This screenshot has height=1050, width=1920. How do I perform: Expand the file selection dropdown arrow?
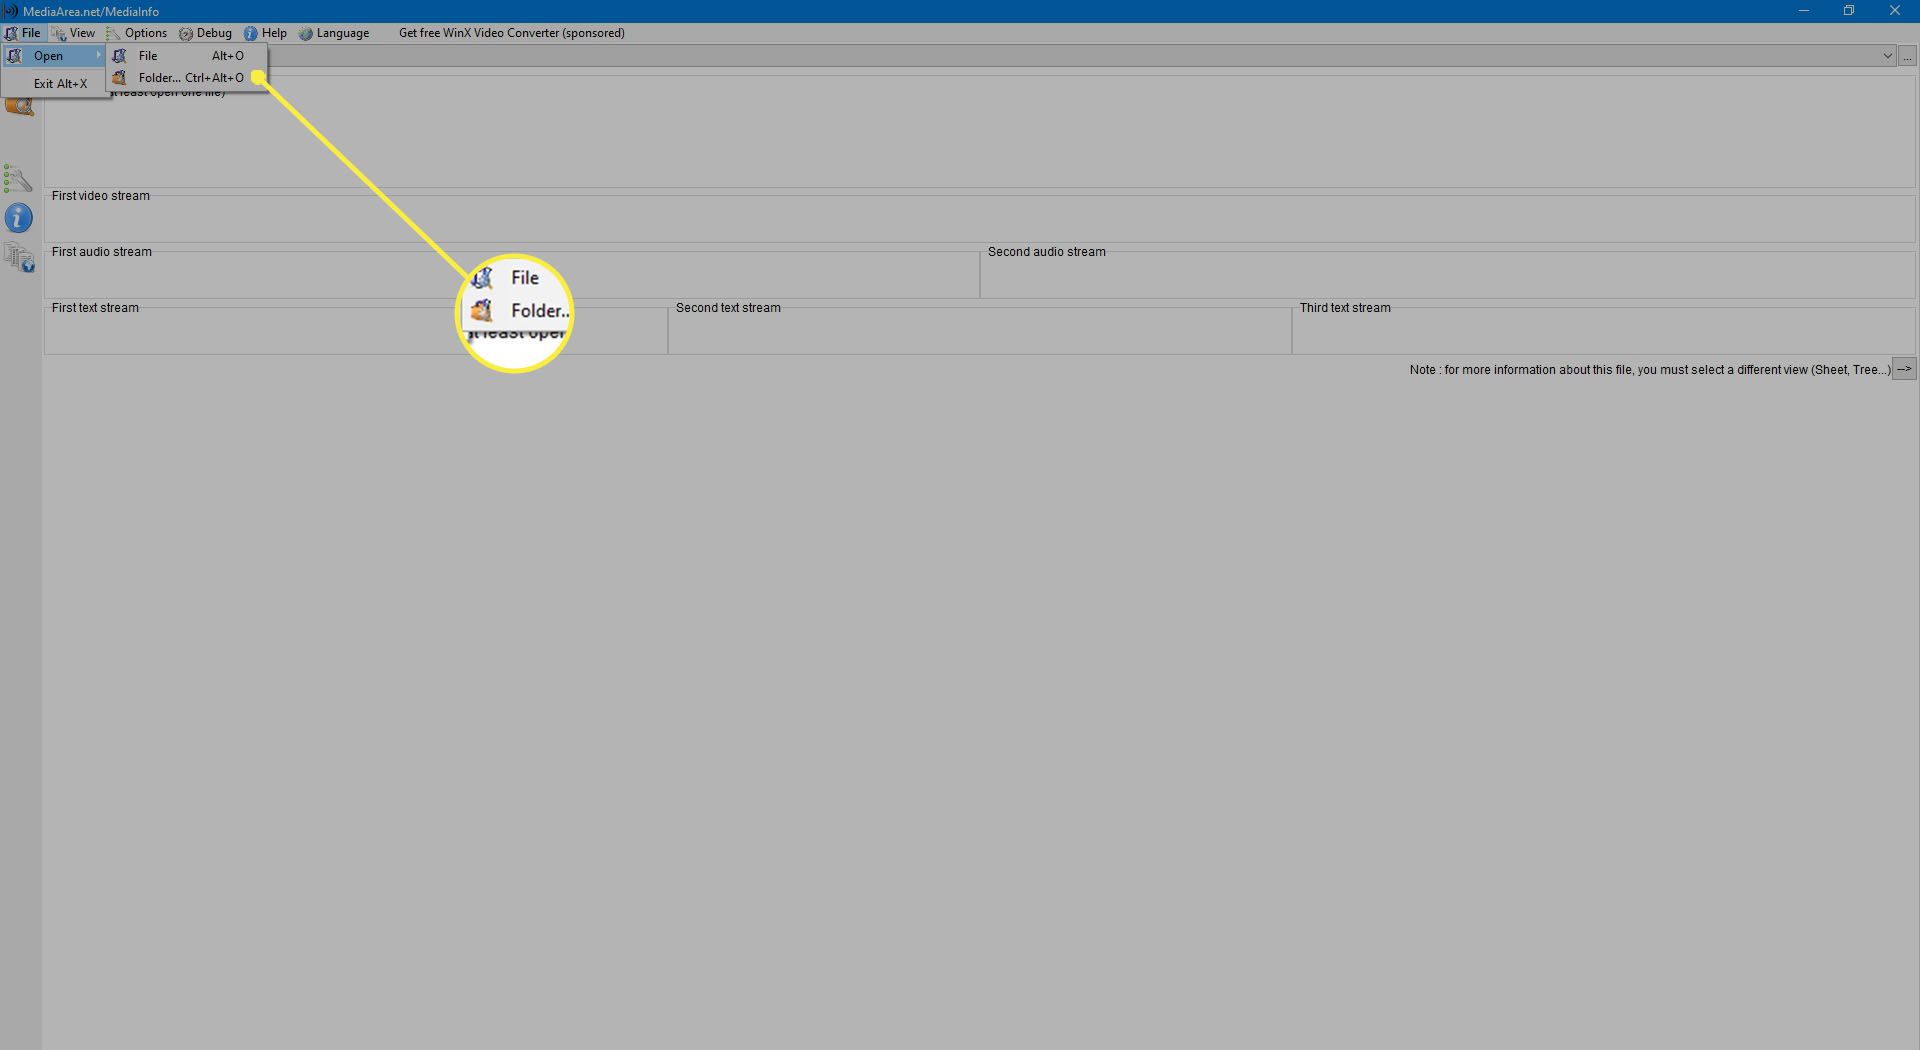(x=1887, y=56)
